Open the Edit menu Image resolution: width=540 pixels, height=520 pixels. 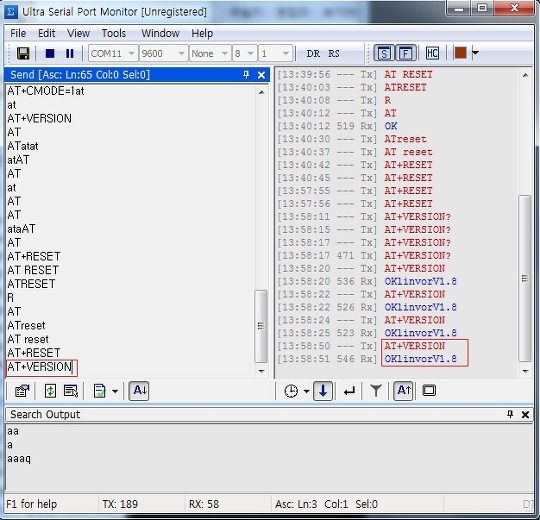point(46,33)
